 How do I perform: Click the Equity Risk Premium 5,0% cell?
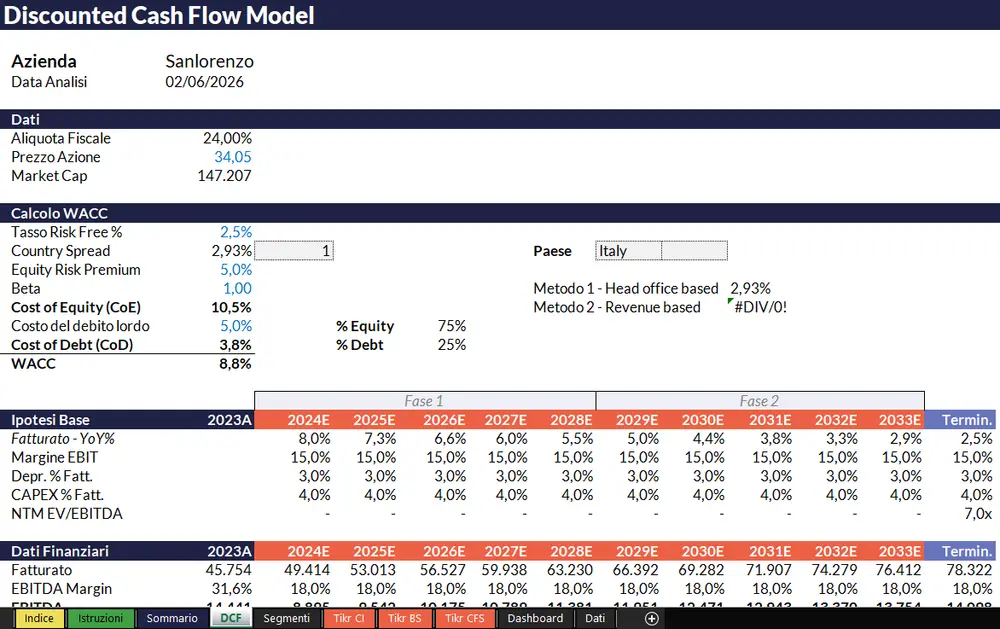click(x=236, y=270)
